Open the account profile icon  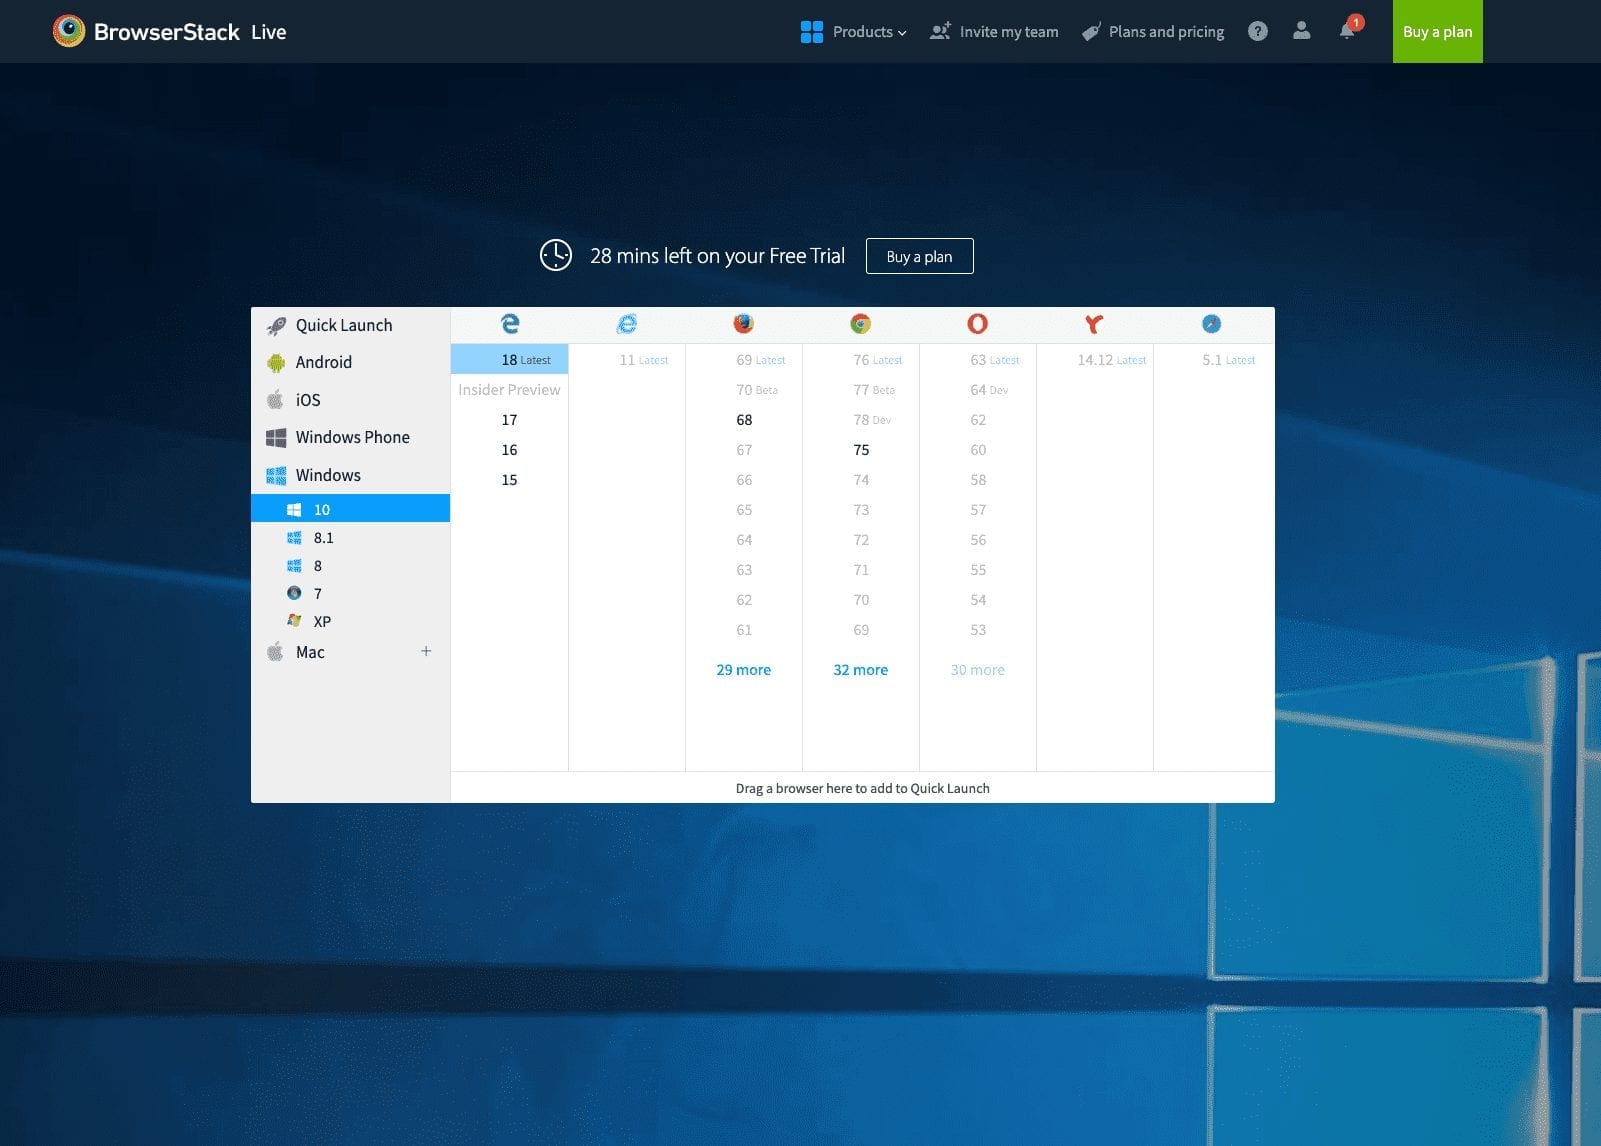pyautogui.click(x=1301, y=31)
